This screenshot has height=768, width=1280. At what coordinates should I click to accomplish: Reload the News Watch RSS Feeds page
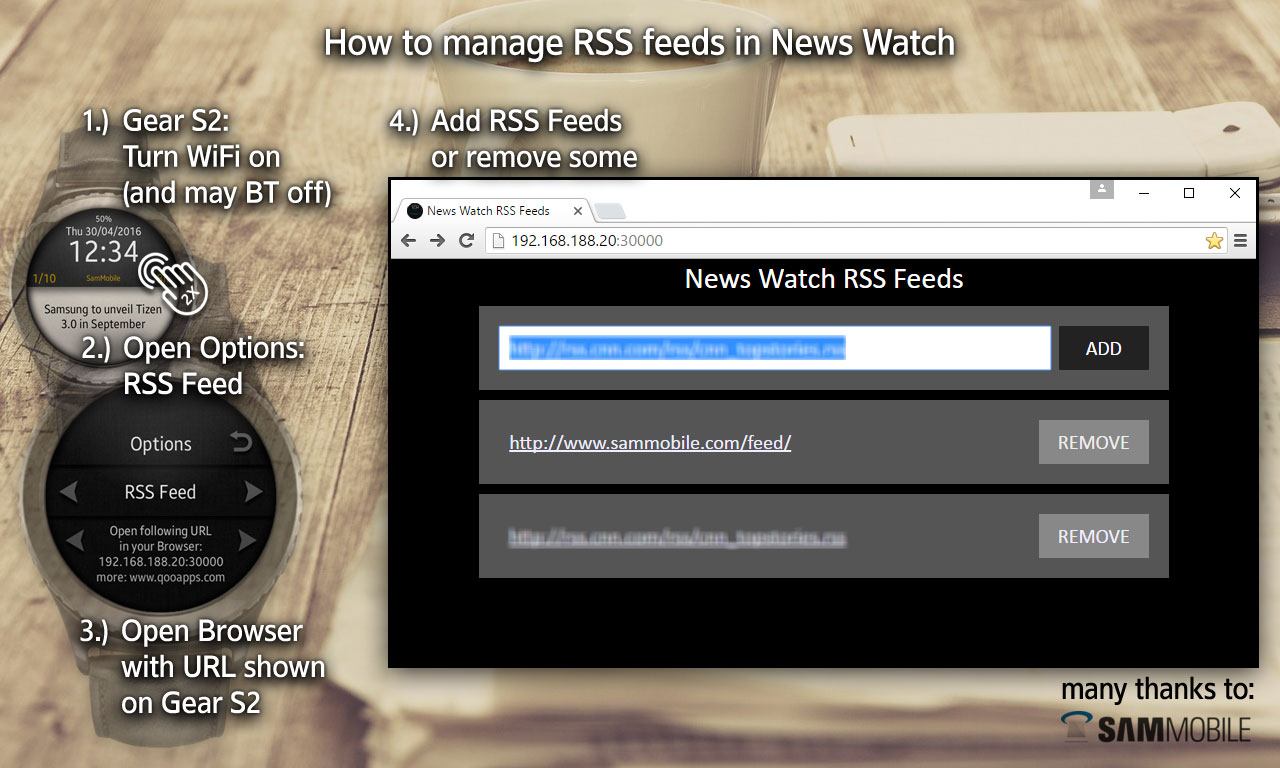click(x=466, y=240)
